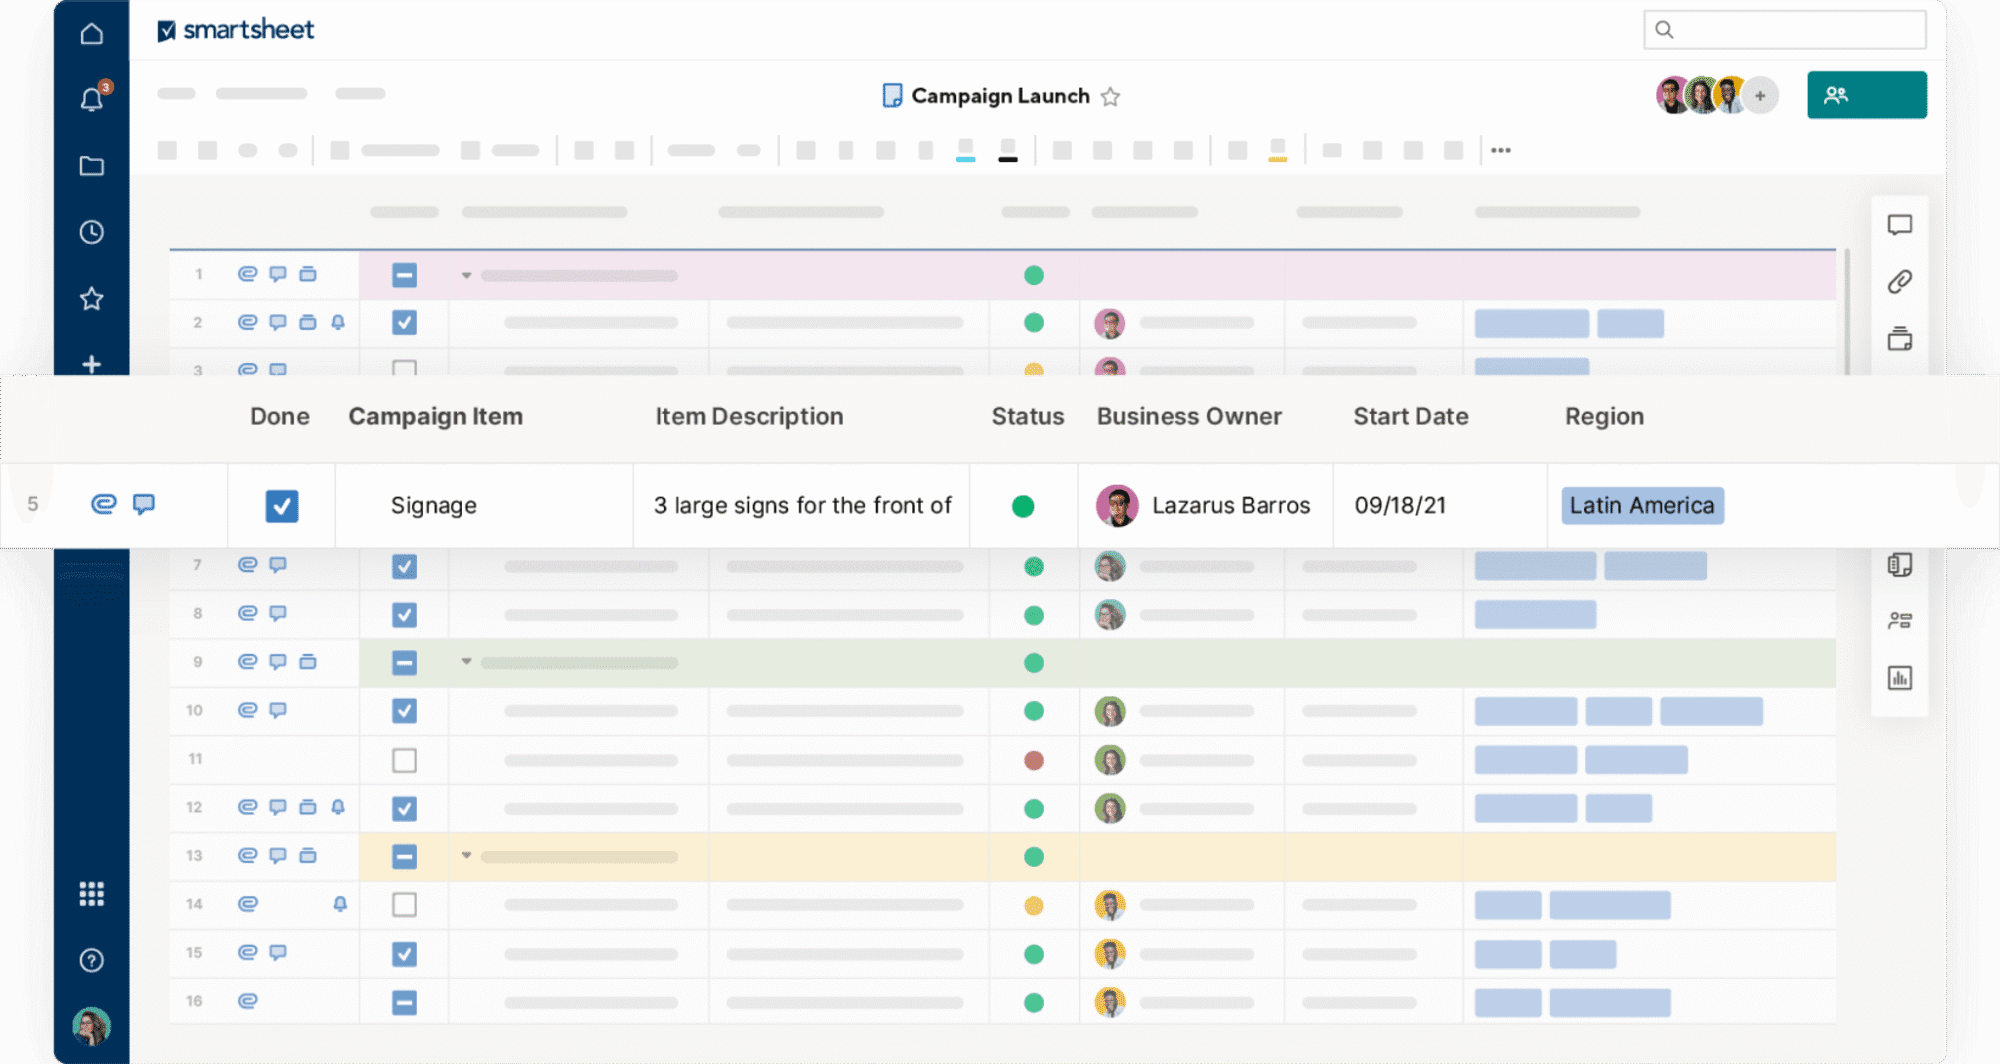2000x1064 pixels.
Task: Open the Browse folder icon
Action: click(x=91, y=166)
